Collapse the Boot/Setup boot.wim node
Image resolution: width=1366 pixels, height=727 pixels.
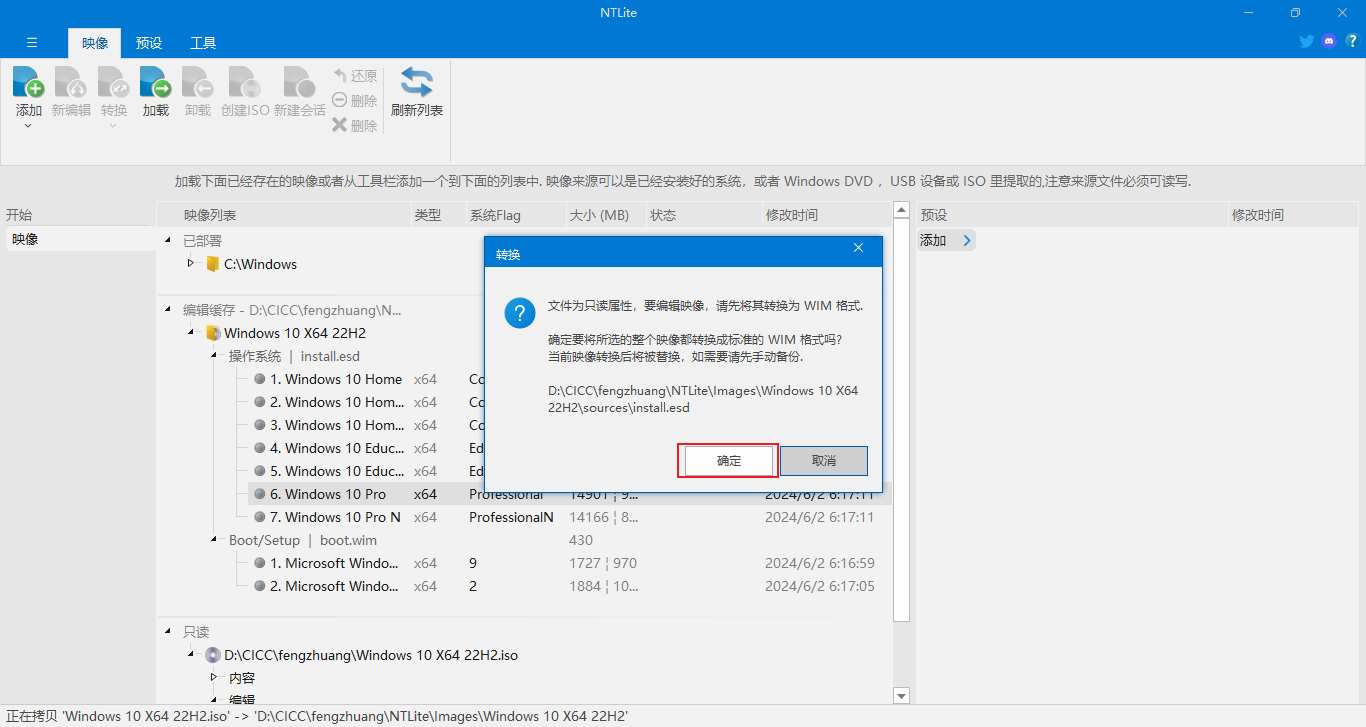[x=214, y=540]
